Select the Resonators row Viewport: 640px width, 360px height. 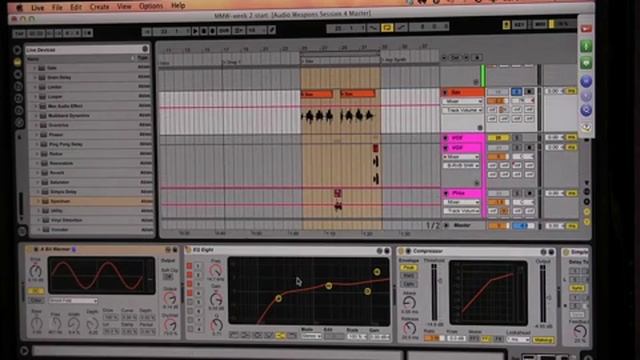pos(91,163)
